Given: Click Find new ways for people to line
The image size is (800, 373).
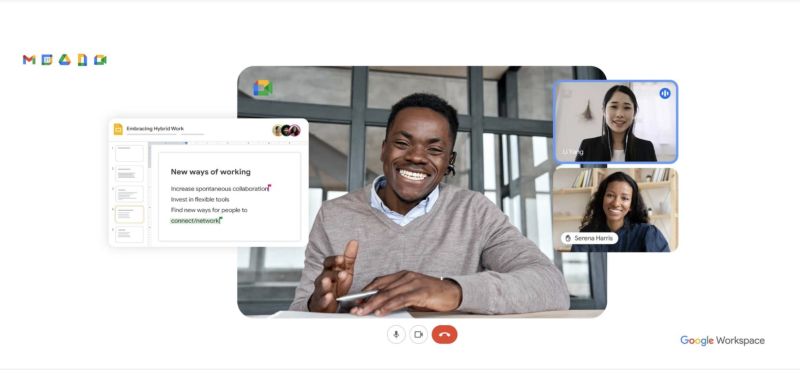Looking at the screenshot, I should [x=209, y=210].
